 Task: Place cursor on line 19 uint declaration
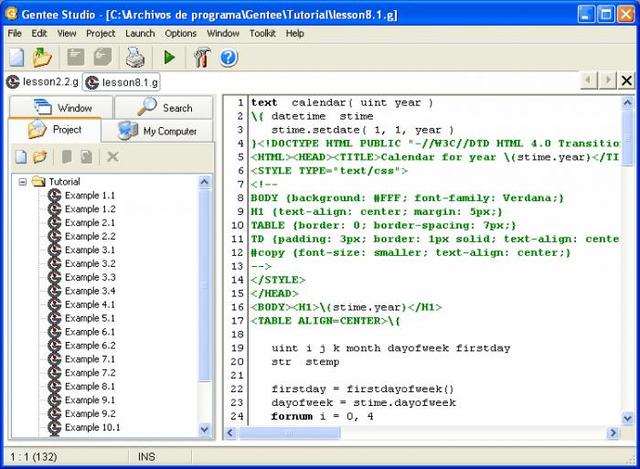(391, 348)
